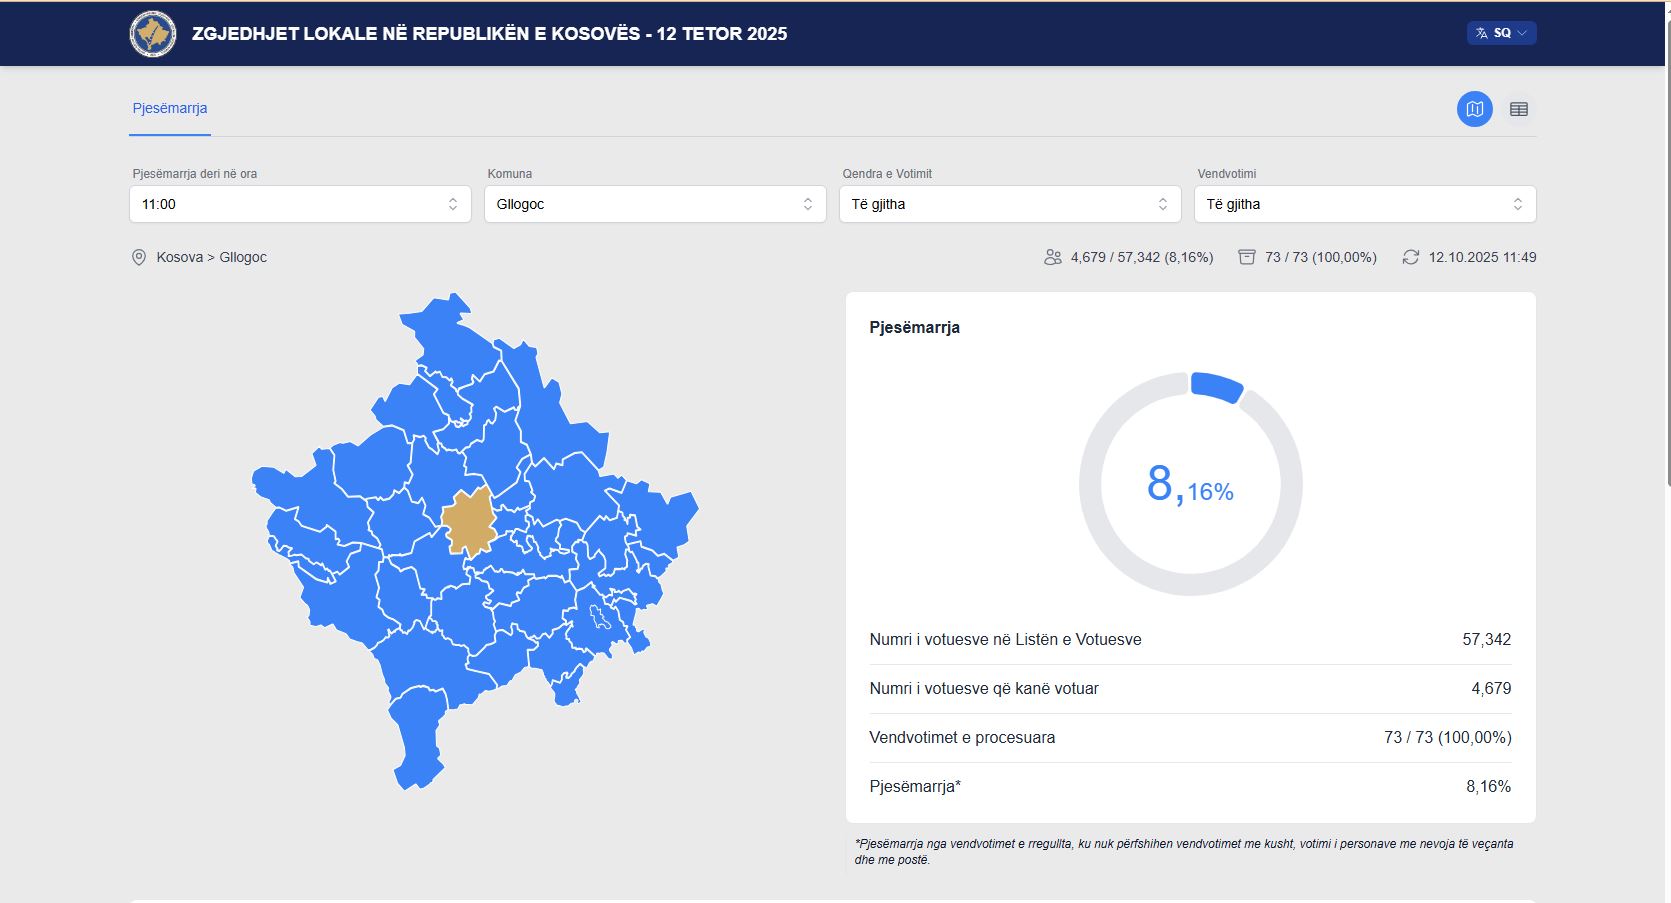This screenshot has width=1671, height=903.
Task: Click the page title in the header
Action: [x=489, y=34]
